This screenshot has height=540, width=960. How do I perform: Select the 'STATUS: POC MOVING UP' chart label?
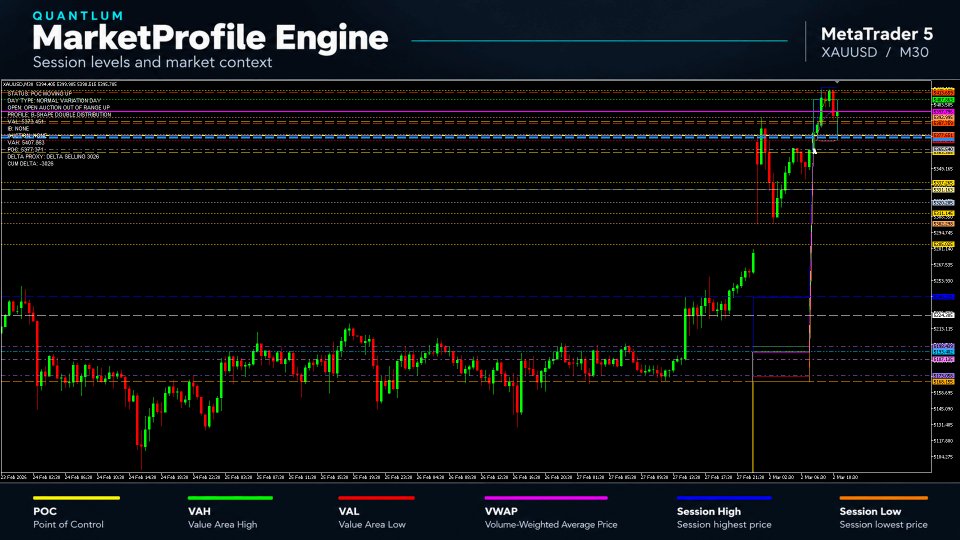39,94
